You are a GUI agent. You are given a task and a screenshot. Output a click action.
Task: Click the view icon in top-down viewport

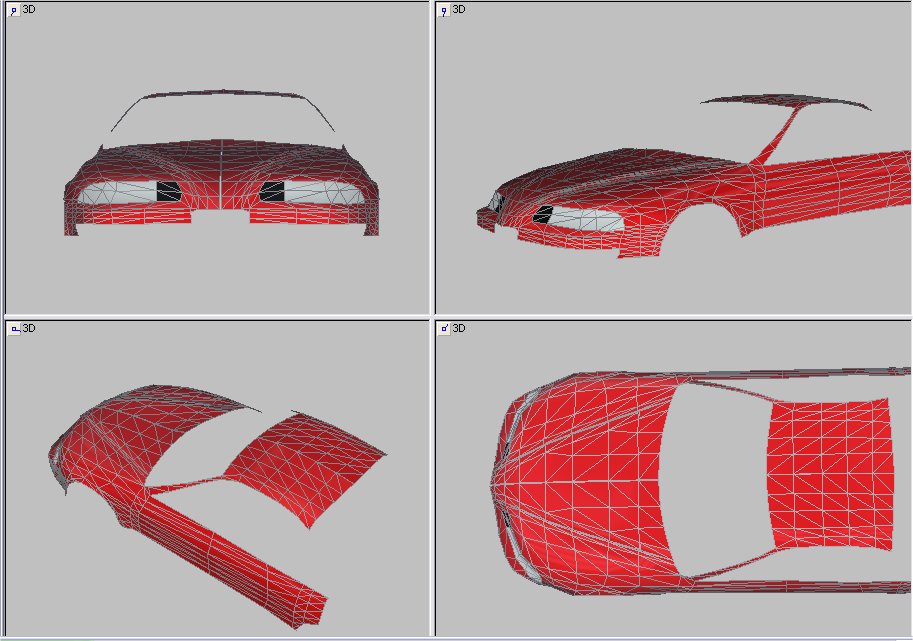[x=443, y=328]
